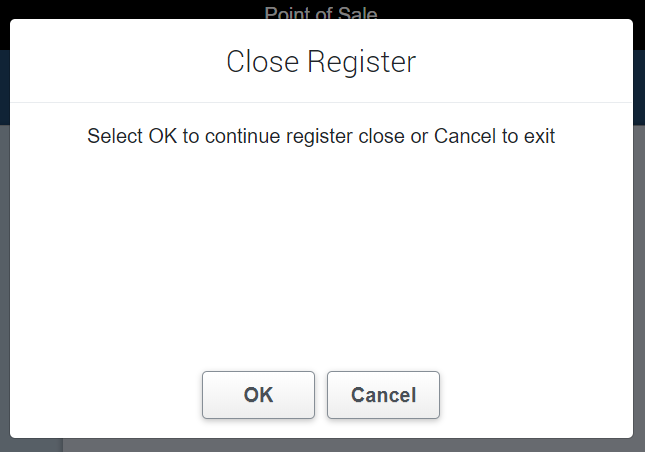The width and height of the screenshot is (645, 452).
Task: Click the Point of Sale header title
Action: click(x=321, y=12)
